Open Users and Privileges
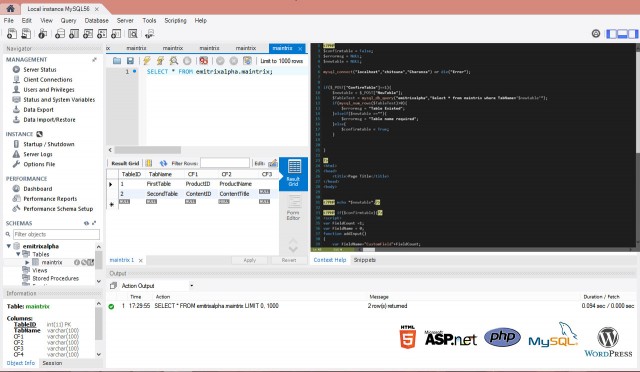The width and height of the screenshot is (640, 372). coord(49,89)
